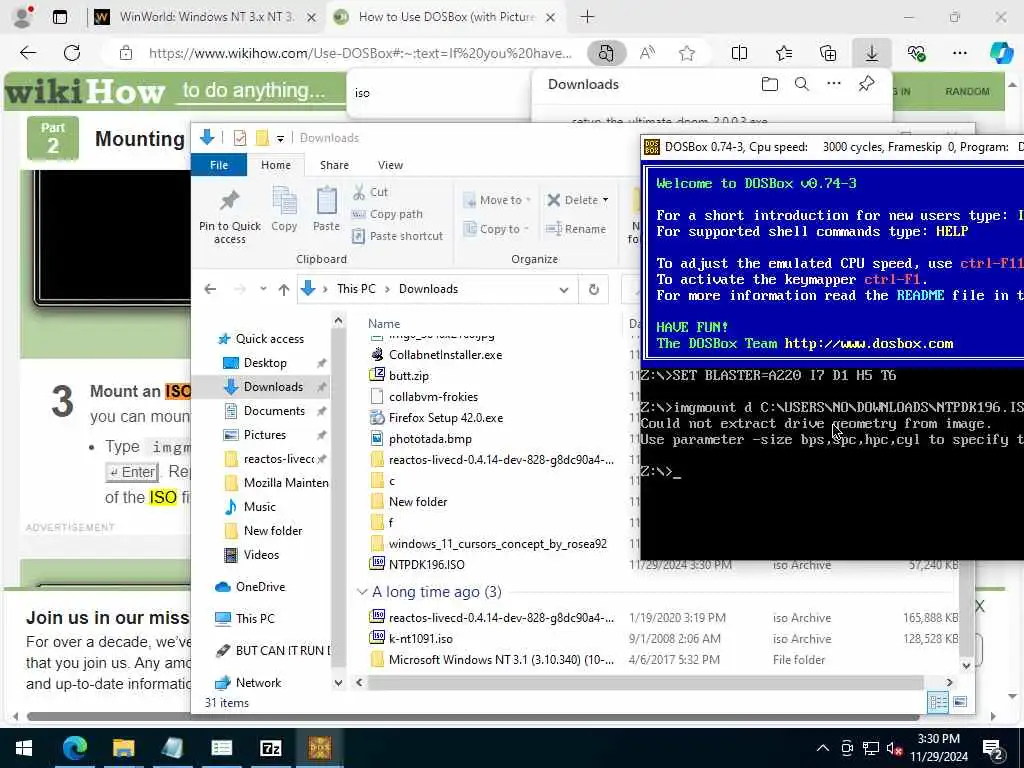The height and width of the screenshot is (768, 1024).
Task: Click RANDOM link on wikiHow header
Action: [967, 91]
